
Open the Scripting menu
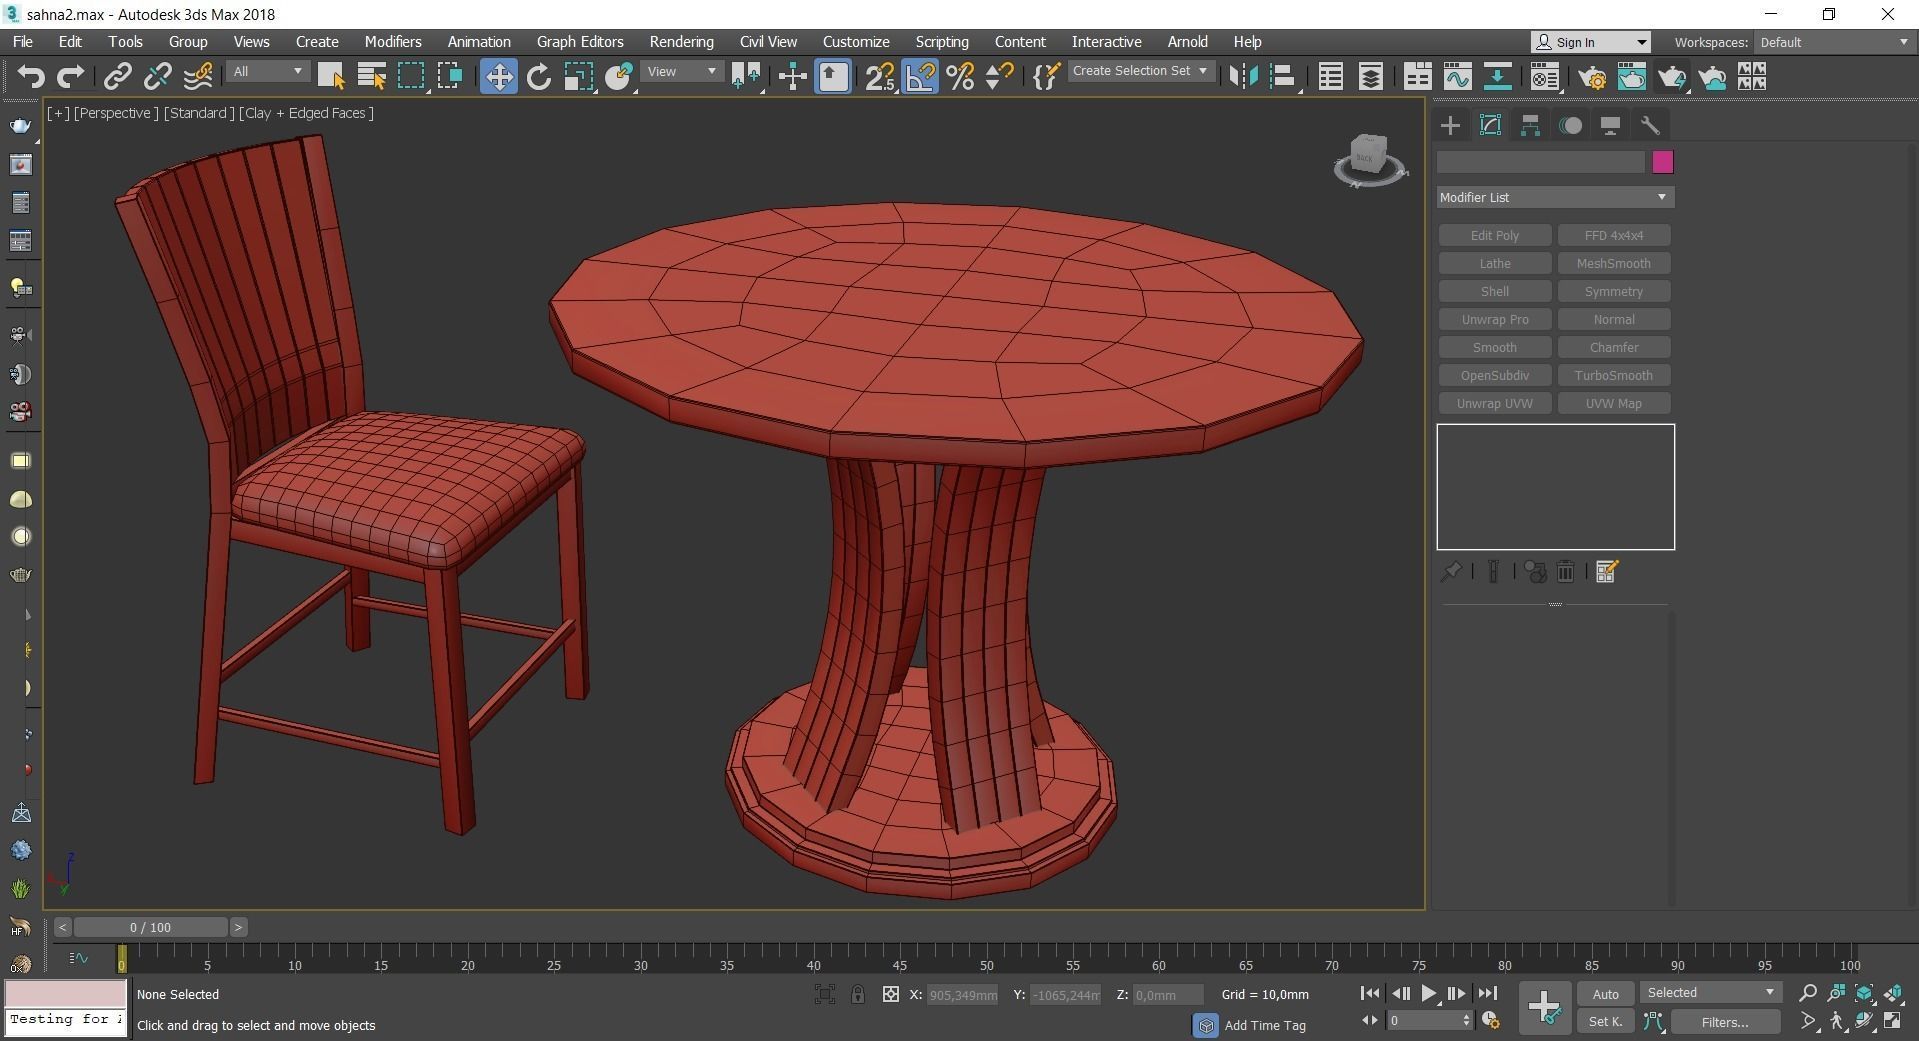[941, 42]
